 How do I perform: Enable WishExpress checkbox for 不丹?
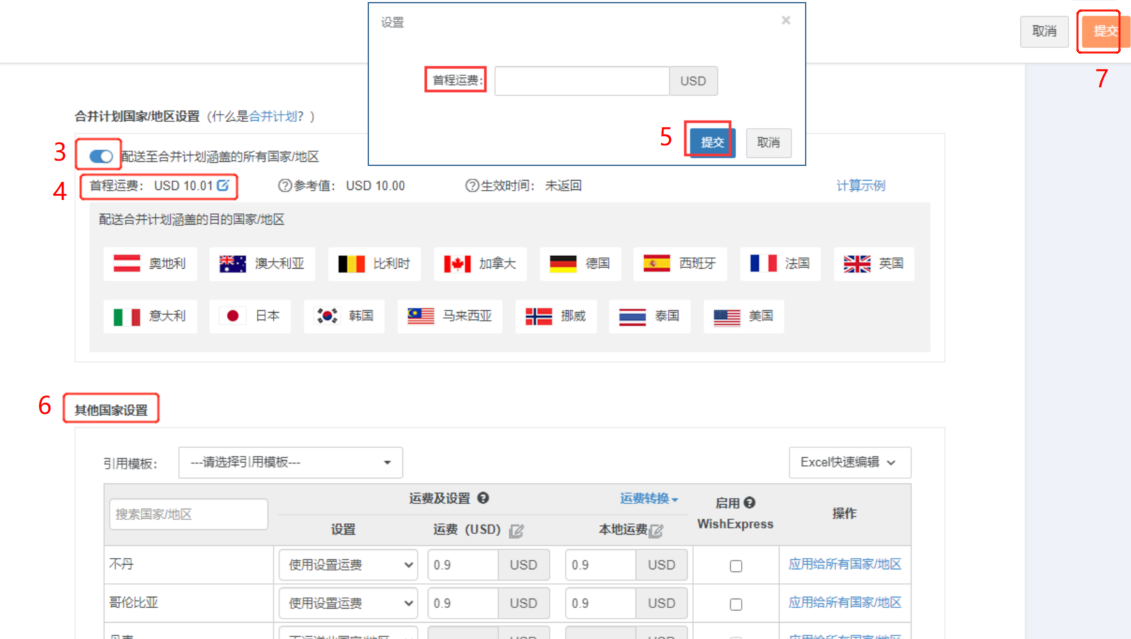pyautogui.click(x=736, y=566)
